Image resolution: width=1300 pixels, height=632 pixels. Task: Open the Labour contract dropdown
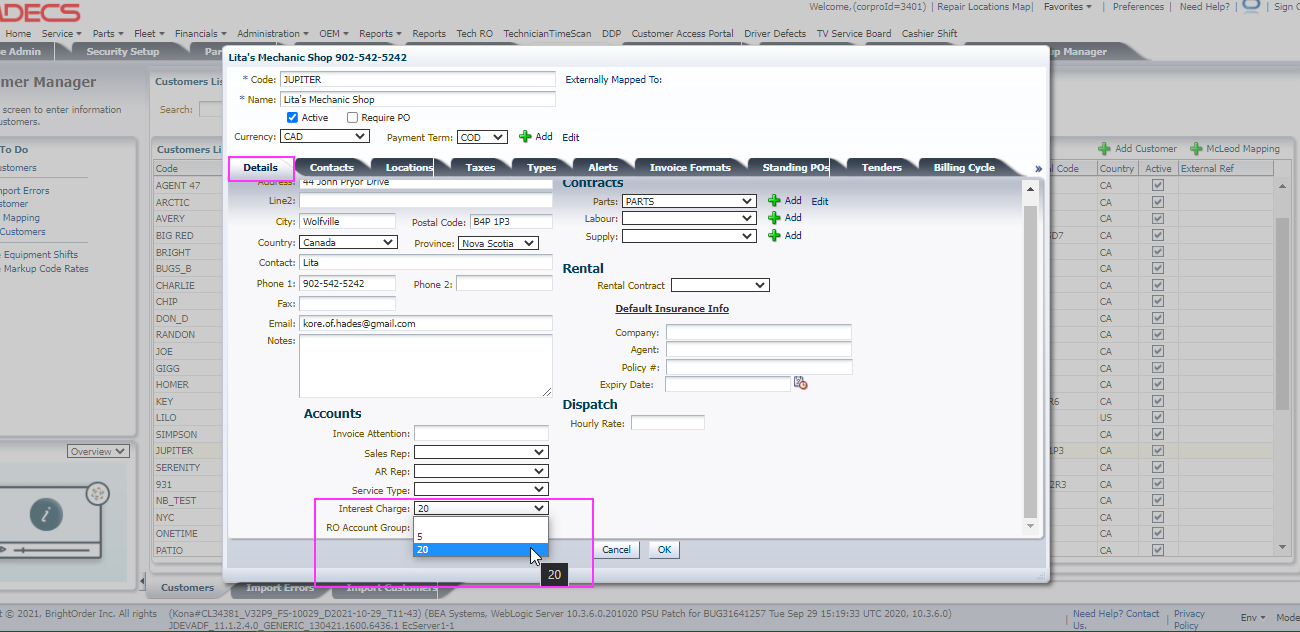pyautogui.click(x=688, y=218)
